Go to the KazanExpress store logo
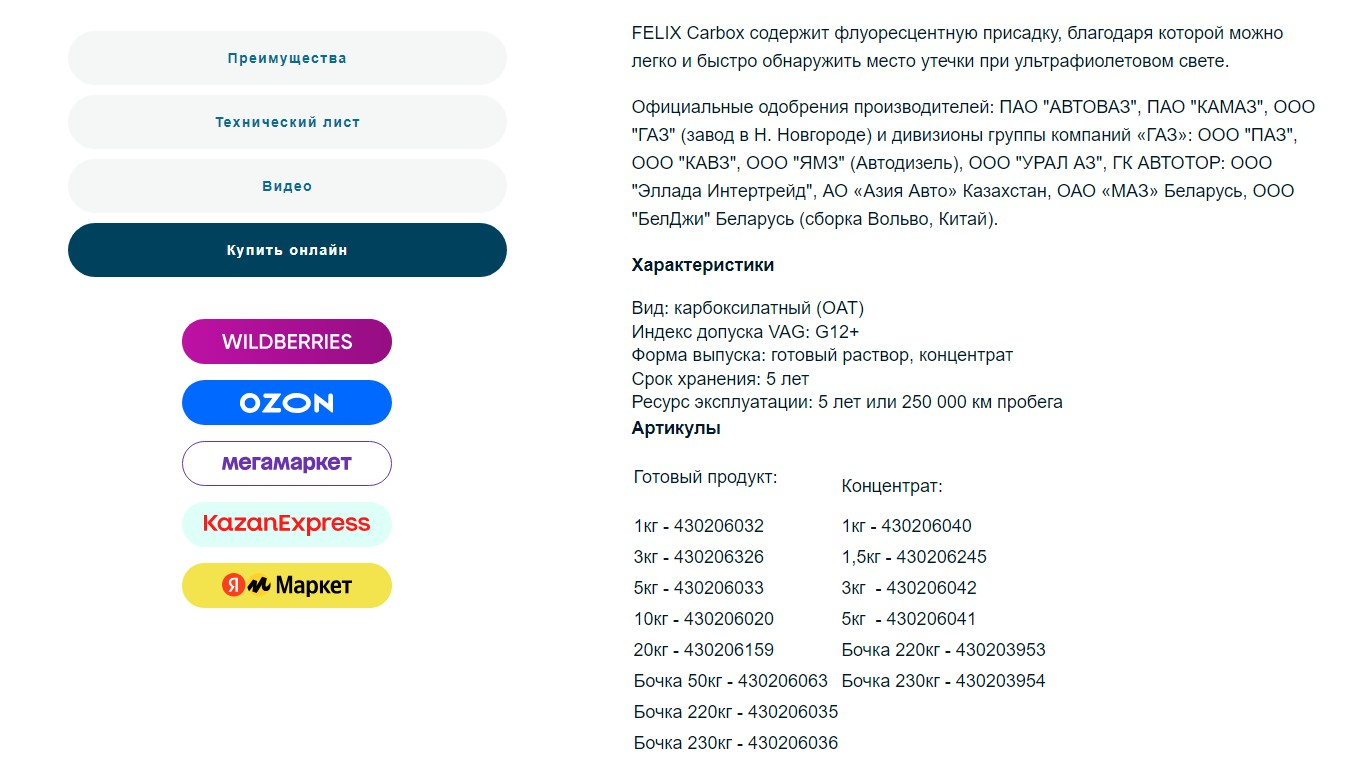 point(287,524)
